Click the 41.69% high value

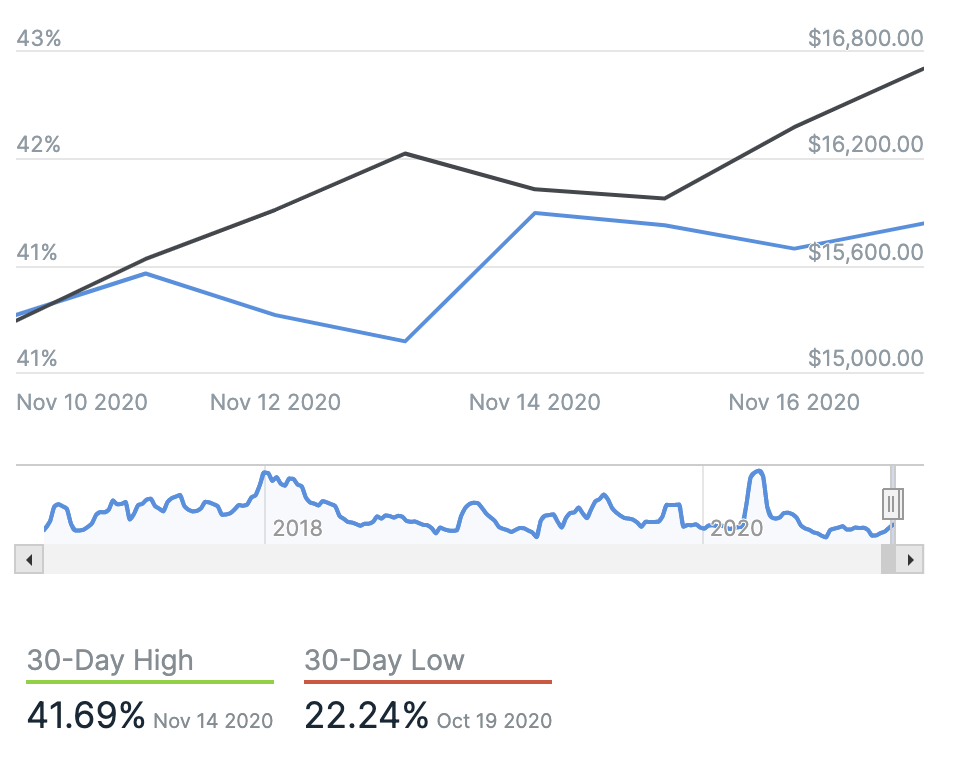[86, 716]
